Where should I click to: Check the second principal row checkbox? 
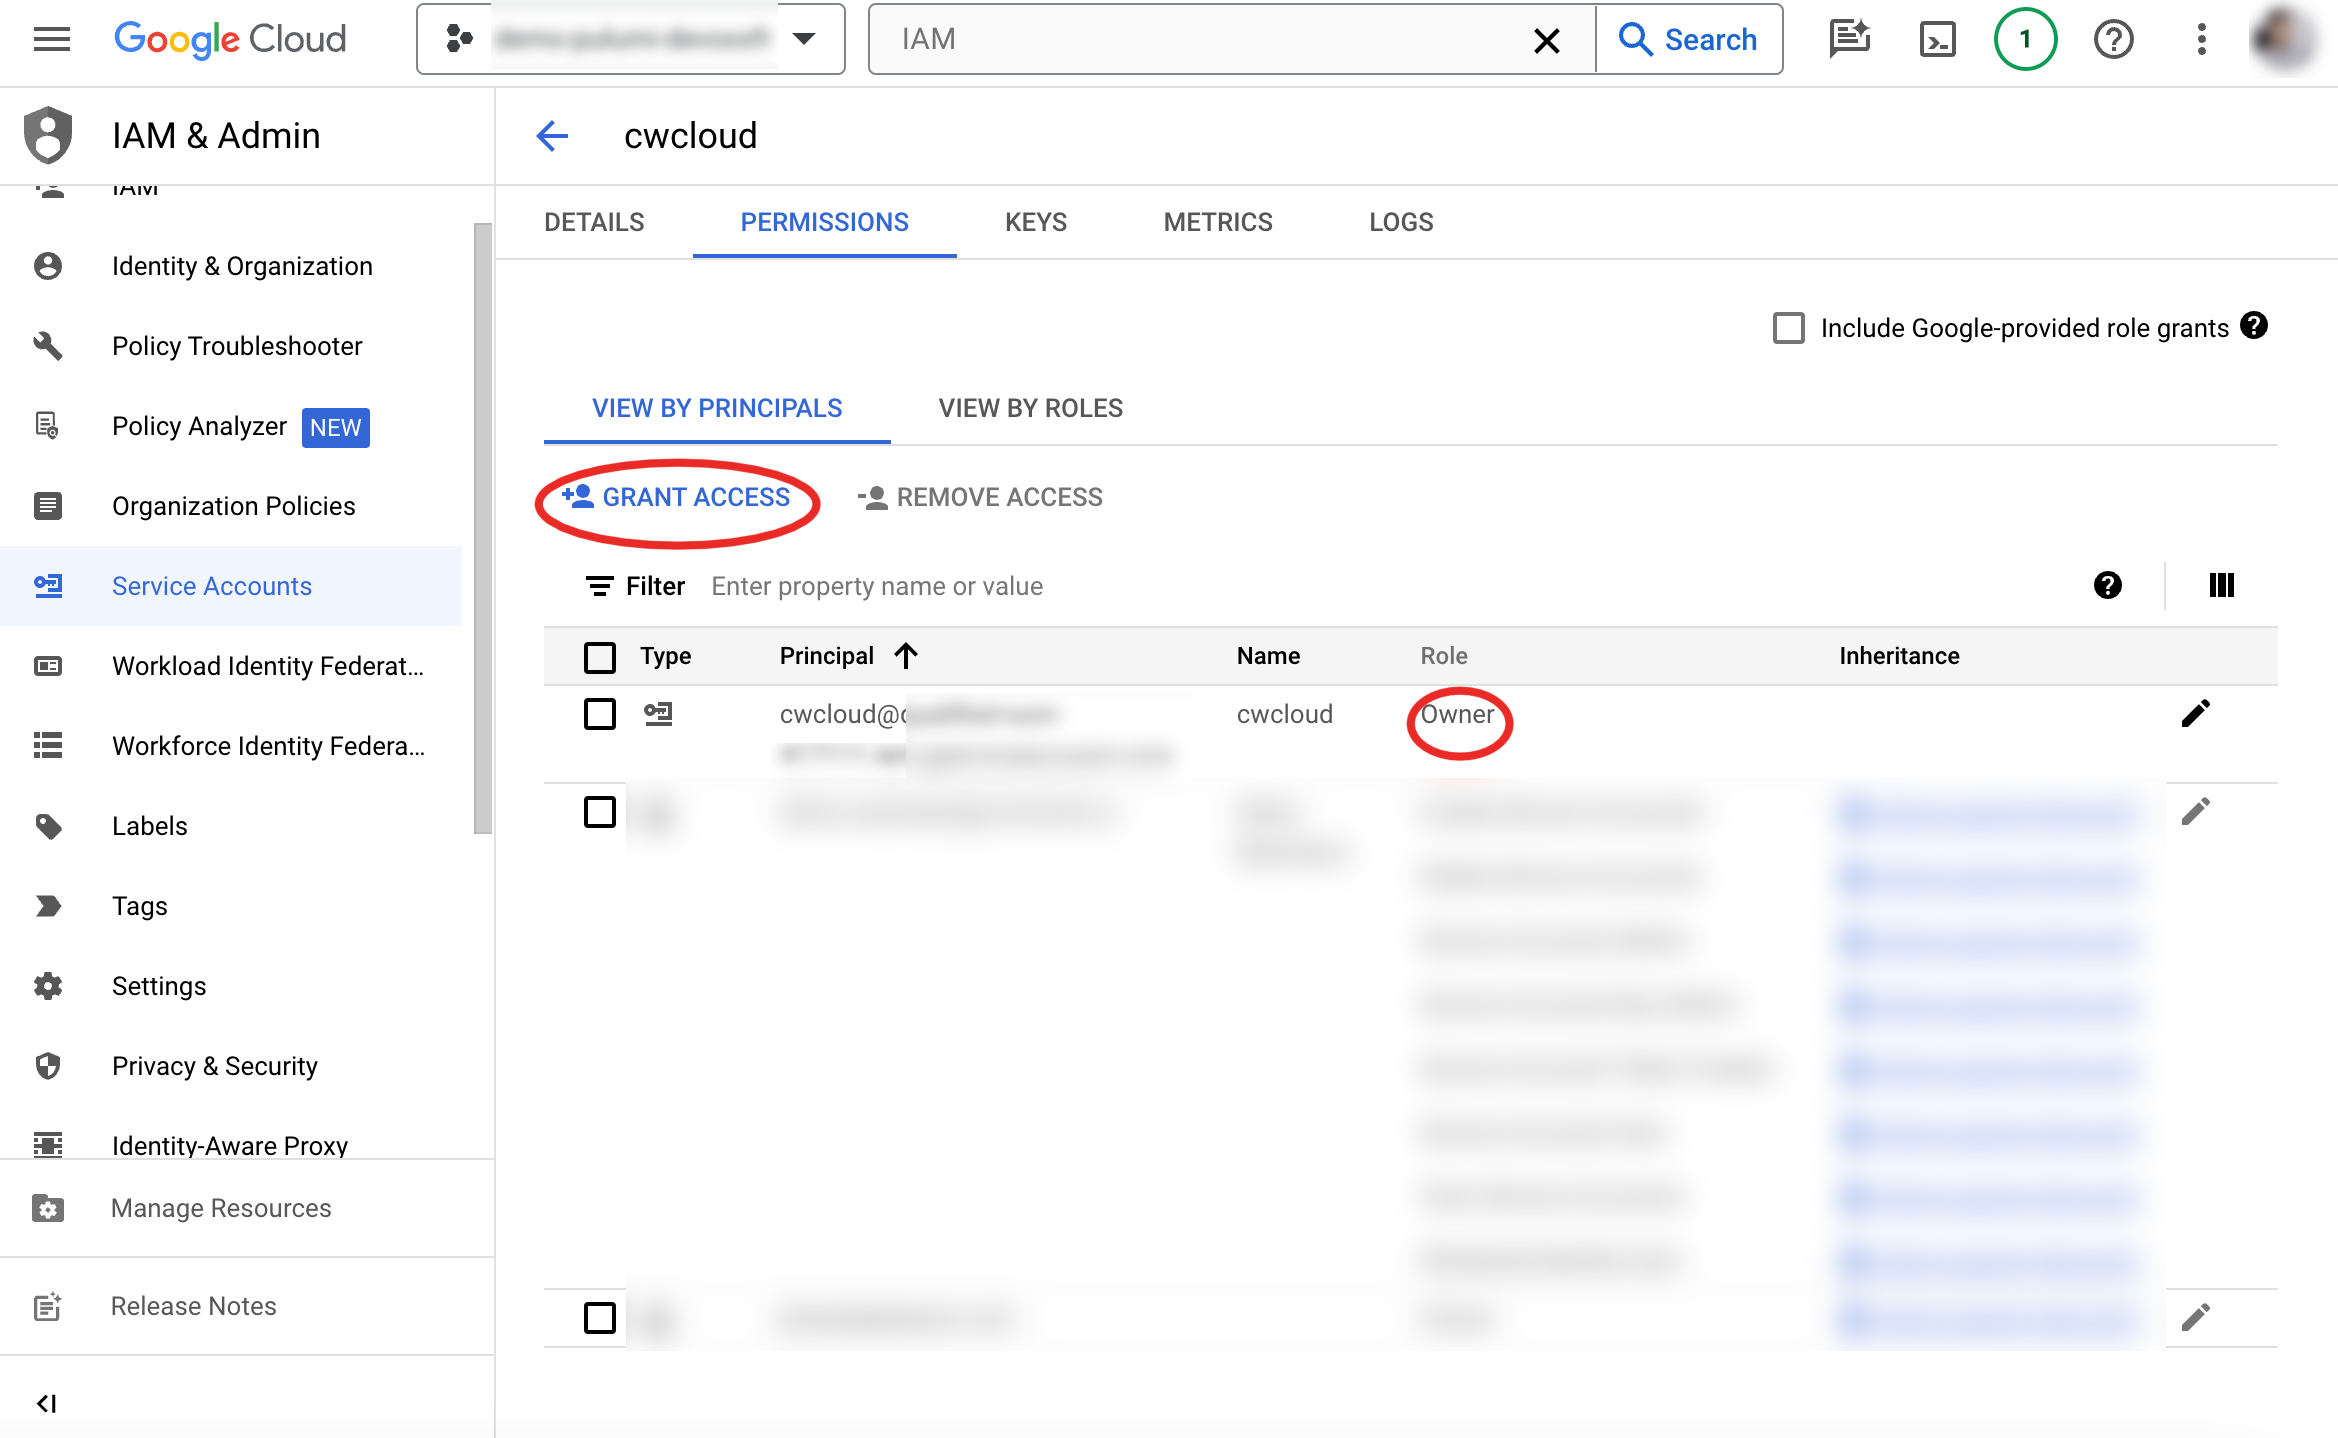tap(599, 812)
